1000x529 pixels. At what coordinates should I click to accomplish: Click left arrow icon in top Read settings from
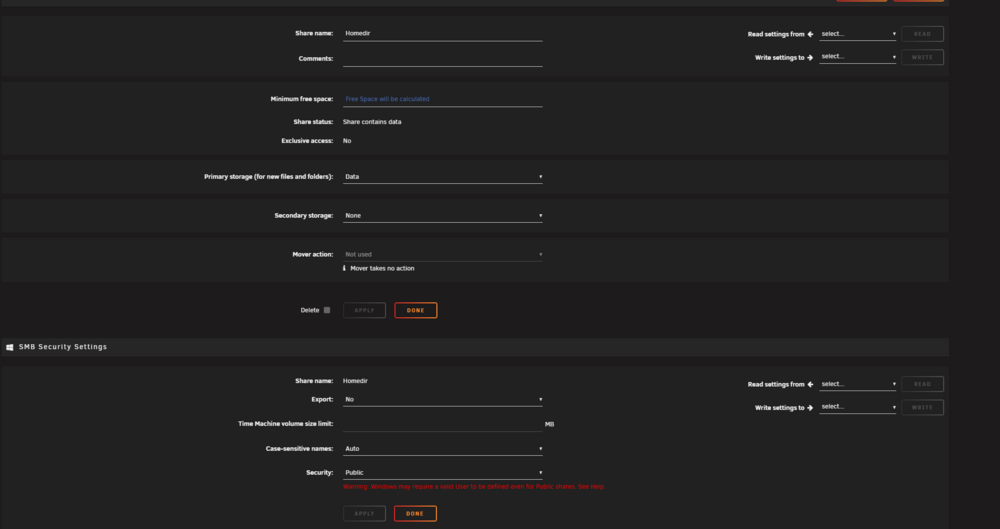pos(810,34)
